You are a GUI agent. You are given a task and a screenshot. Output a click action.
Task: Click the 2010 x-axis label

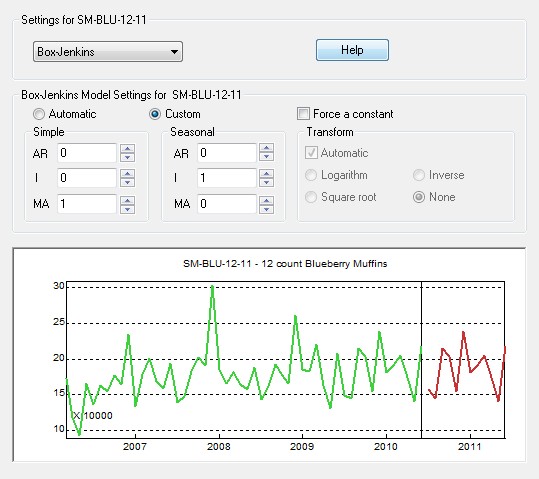click(x=386, y=446)
